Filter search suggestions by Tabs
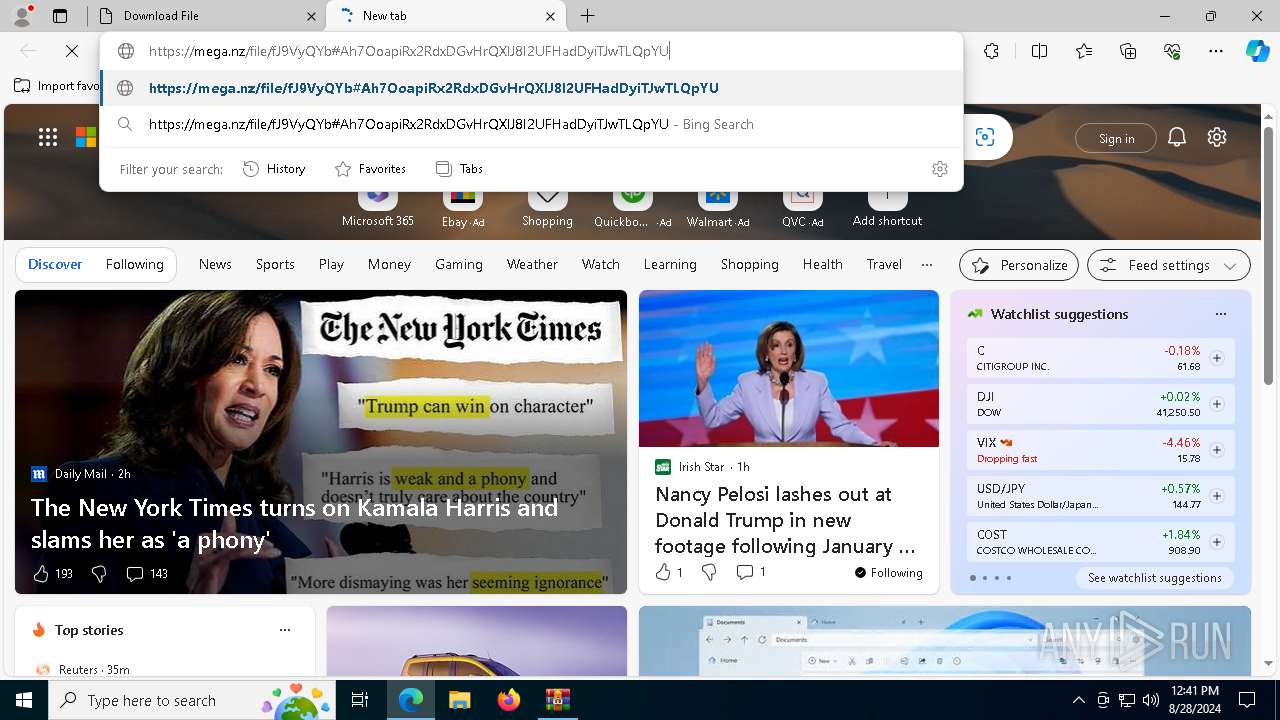Image resolution: width=1280 pixels, height=720 pixels. pyautogui.click(x=460, y=169)
